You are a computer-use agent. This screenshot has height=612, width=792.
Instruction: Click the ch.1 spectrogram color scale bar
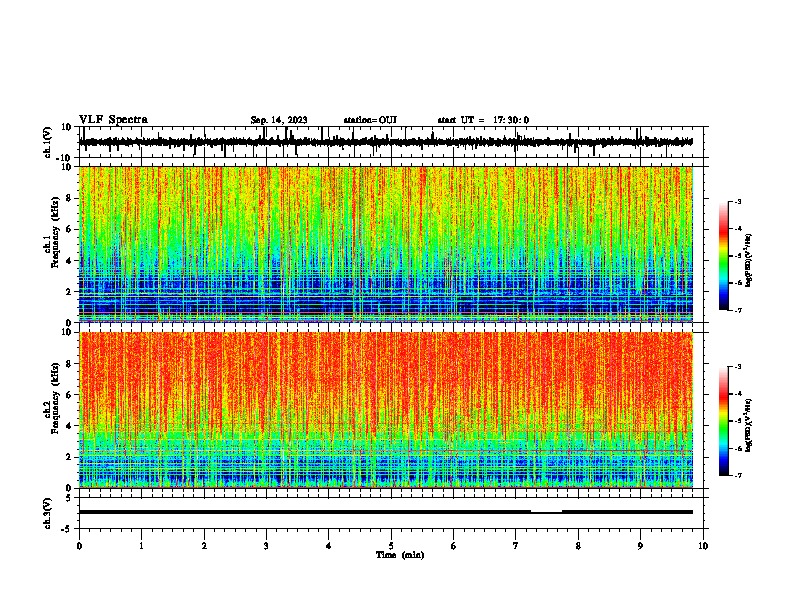coord(724,256)
